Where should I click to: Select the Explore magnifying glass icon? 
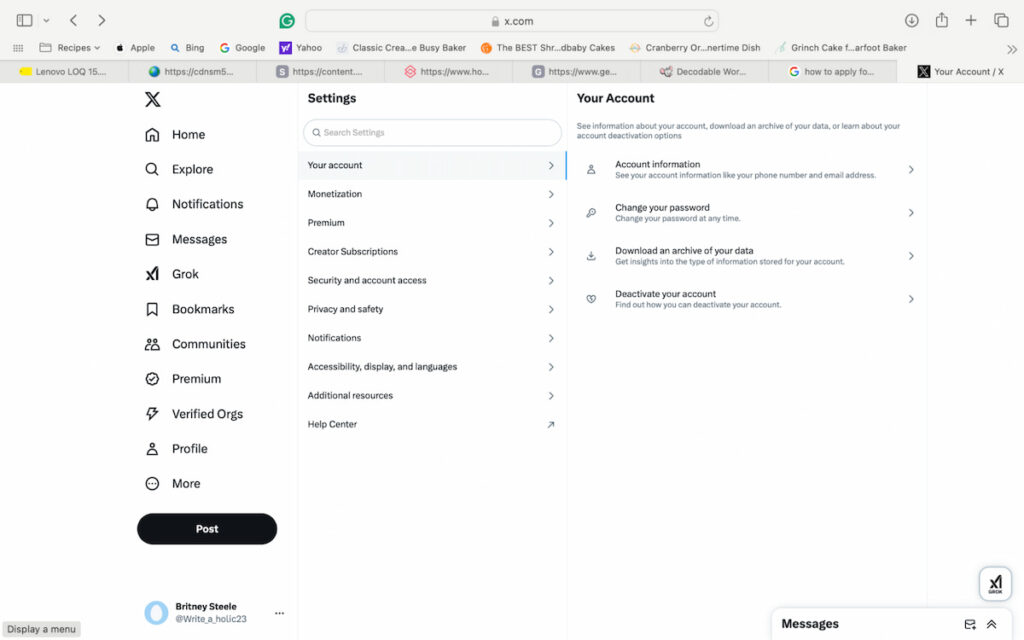[x=151, y=169]
